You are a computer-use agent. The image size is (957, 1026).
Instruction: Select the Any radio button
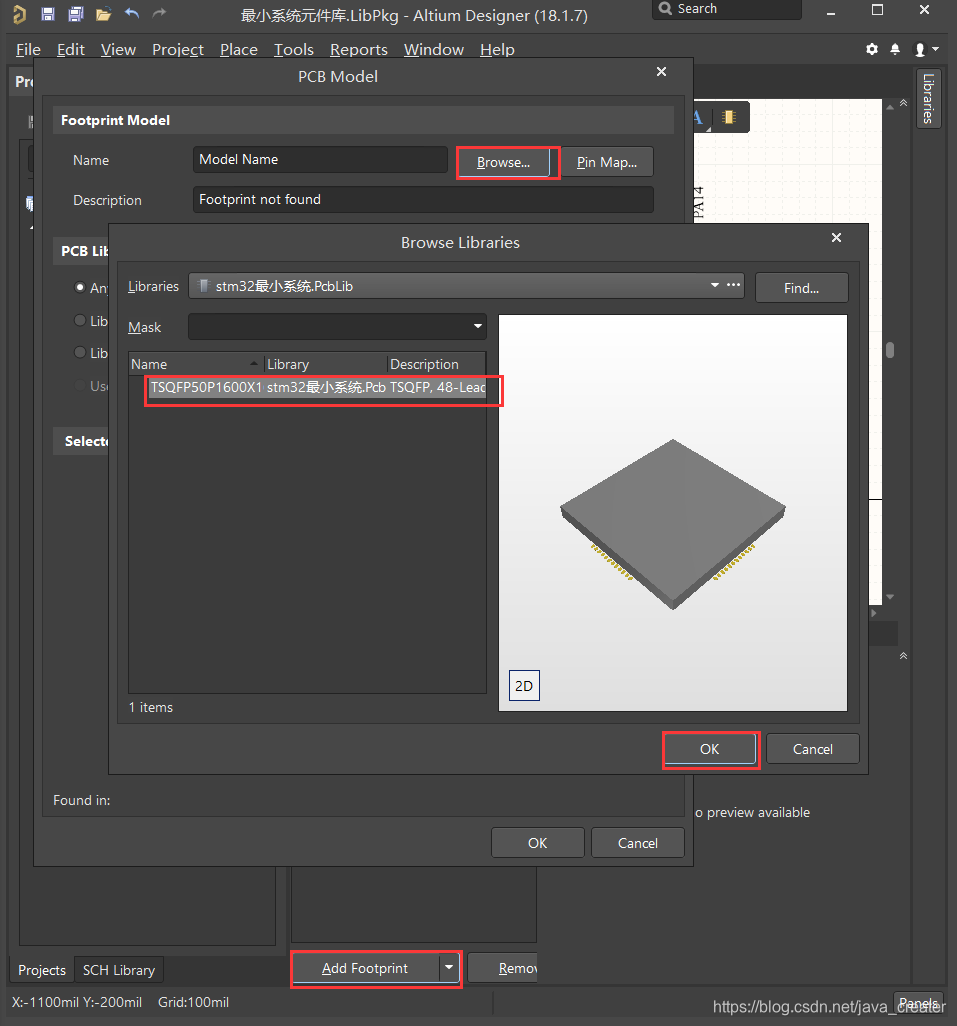tap(80, 287)
